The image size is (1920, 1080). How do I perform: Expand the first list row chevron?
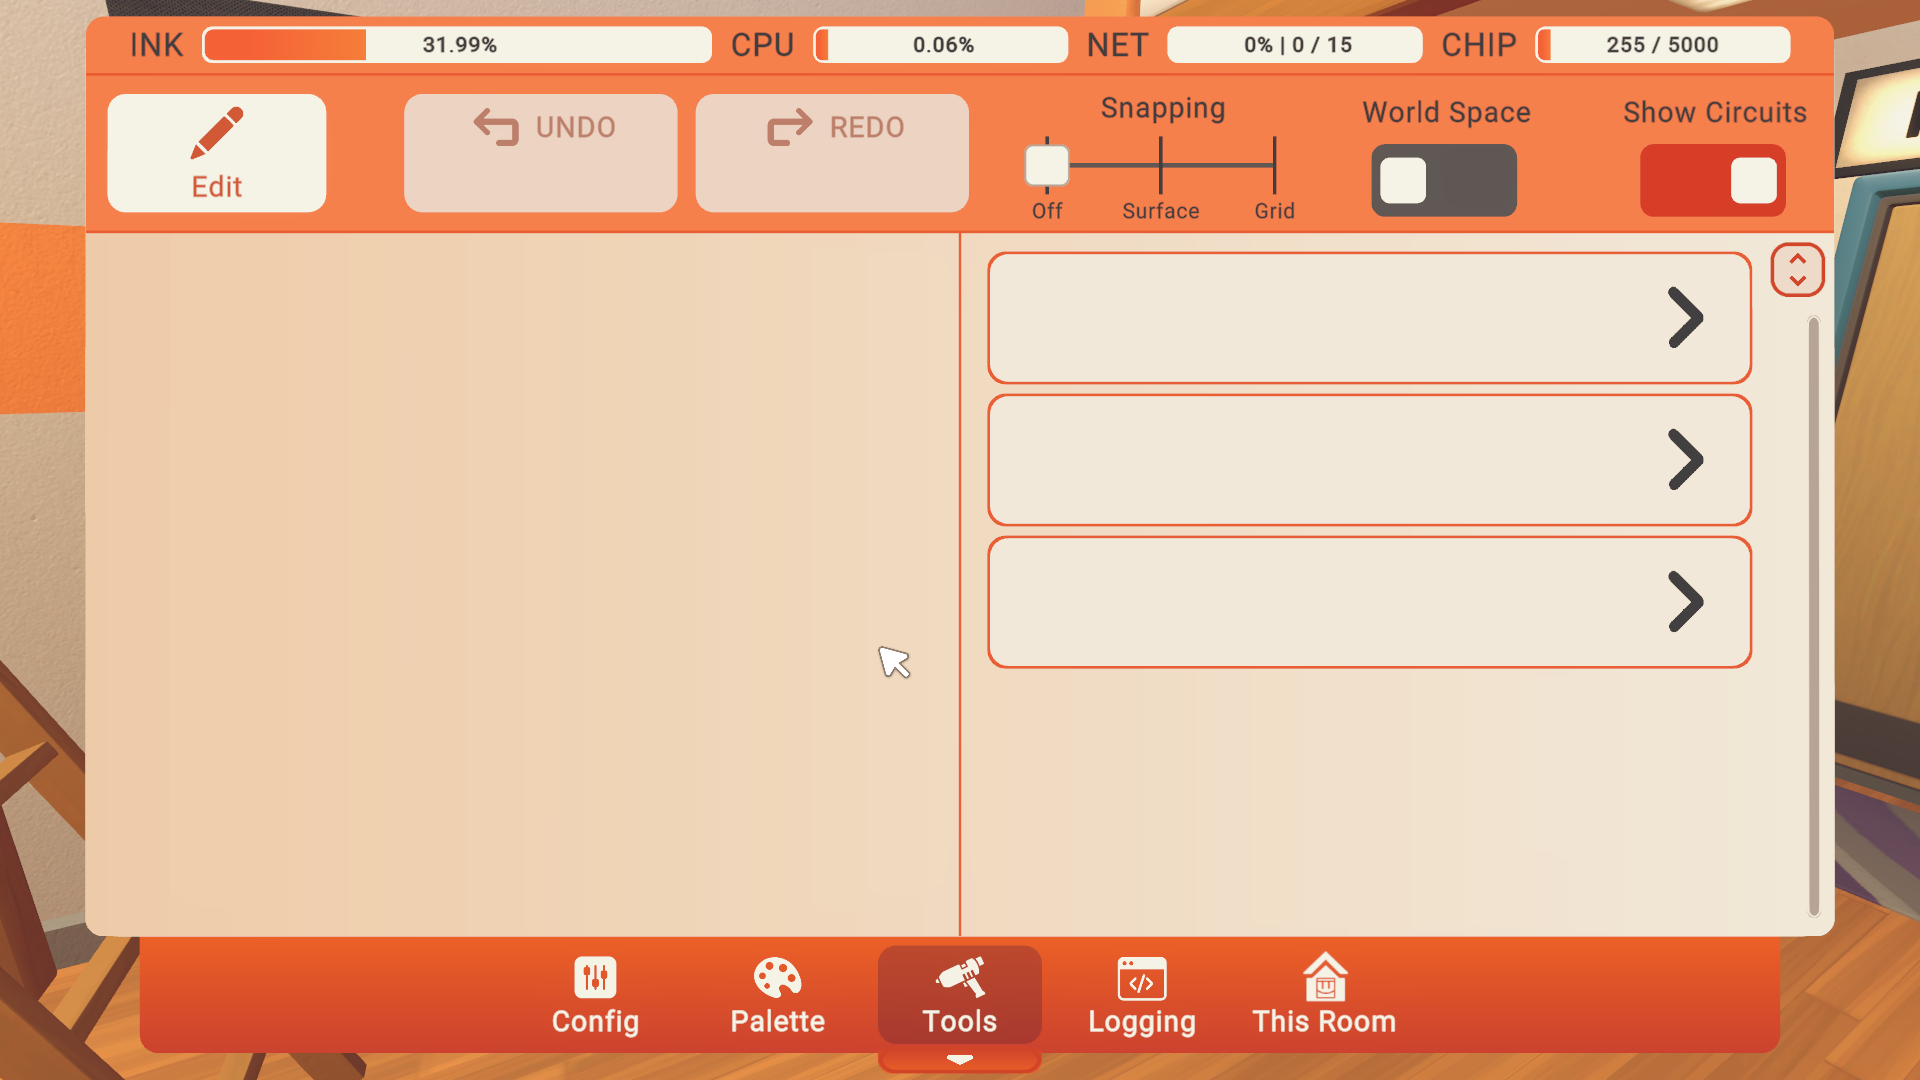1685,318
